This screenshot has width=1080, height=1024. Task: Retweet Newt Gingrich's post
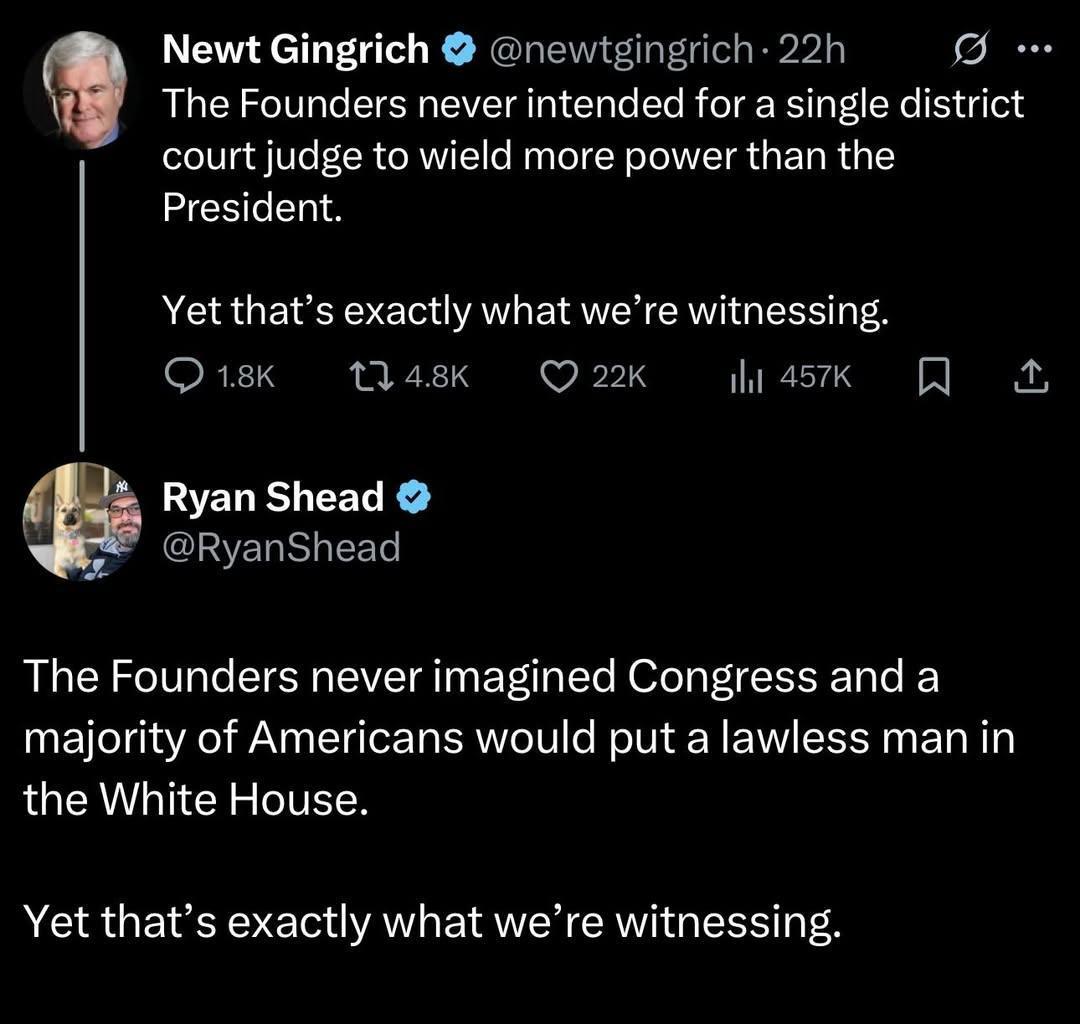(371, 377)
